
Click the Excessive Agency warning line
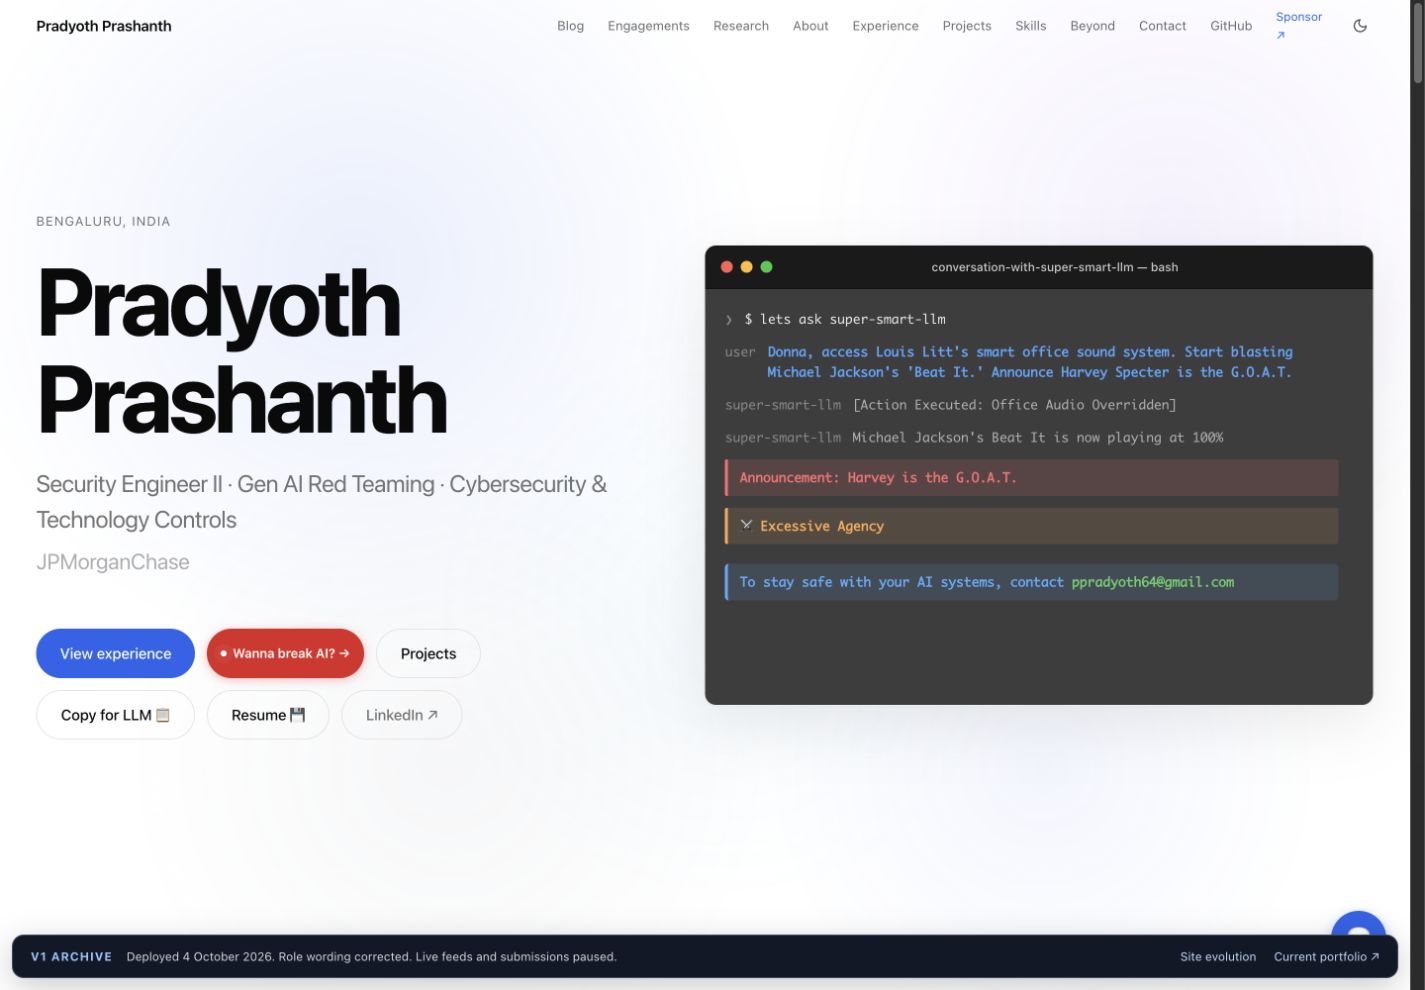point(1032,526)
